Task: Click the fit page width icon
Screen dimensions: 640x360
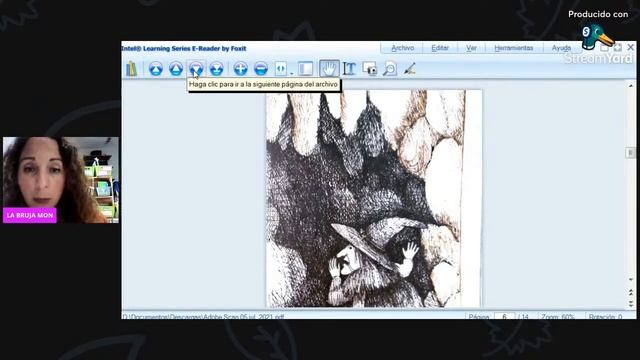Action: (x=281, y=69)
